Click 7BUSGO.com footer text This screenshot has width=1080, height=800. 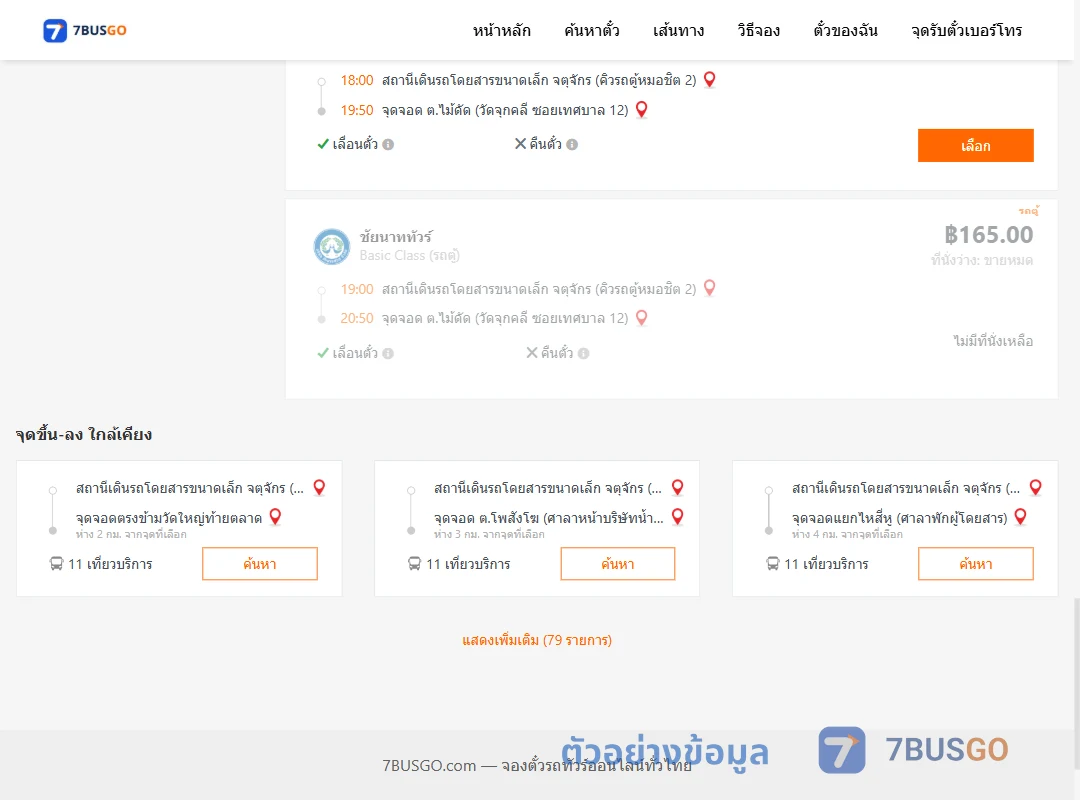coord(537,766)
